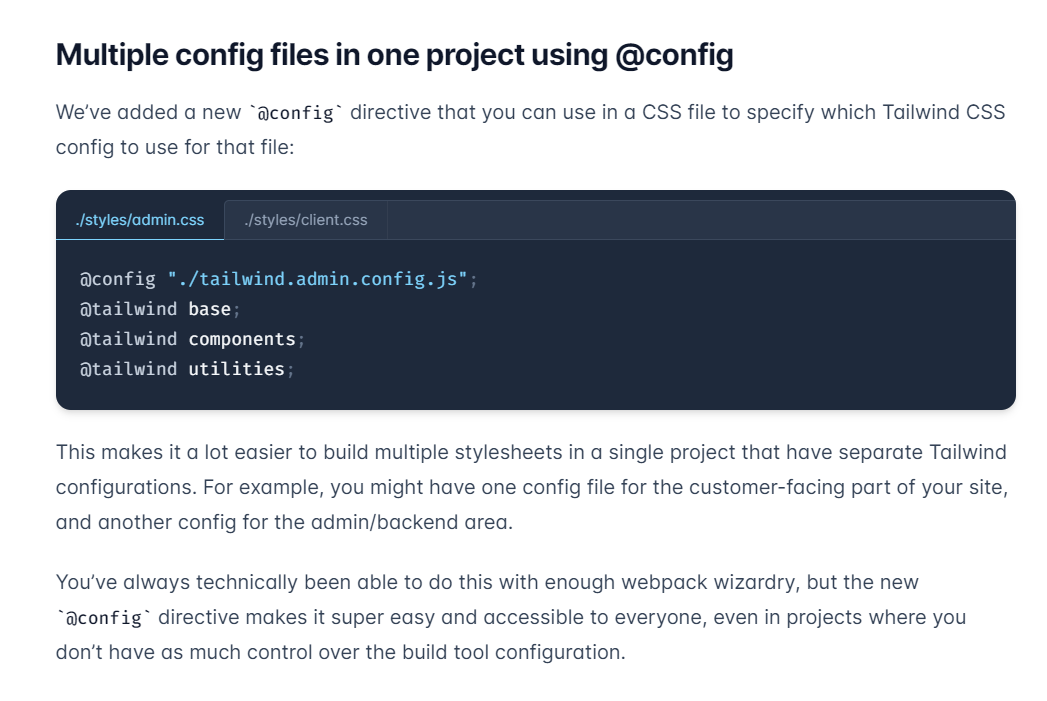Switch to the ./styles/admin.css tab
1047x701 pixels.
tap(139, 220)
